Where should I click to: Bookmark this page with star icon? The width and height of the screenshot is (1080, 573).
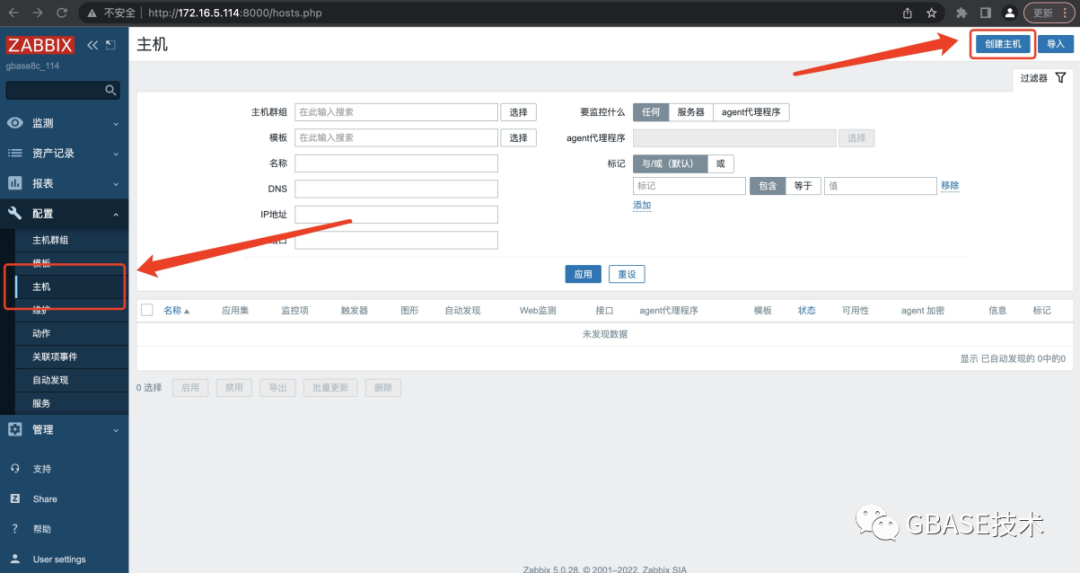pyautogui.click(x=931, y=13)
